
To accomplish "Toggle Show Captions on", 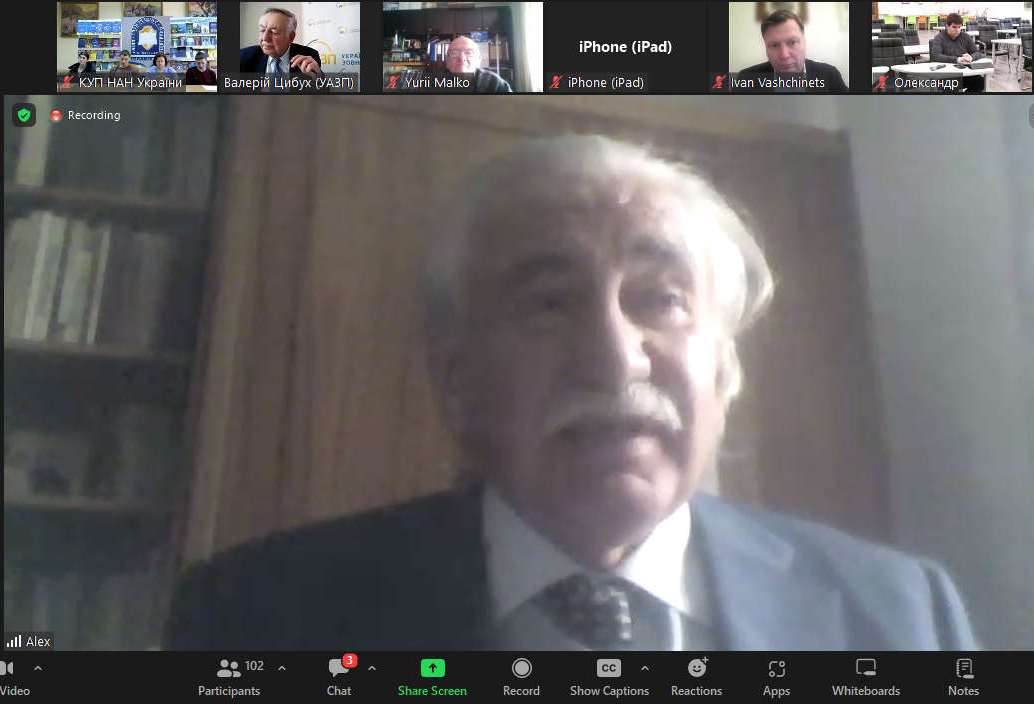I will tap(609, 676).
